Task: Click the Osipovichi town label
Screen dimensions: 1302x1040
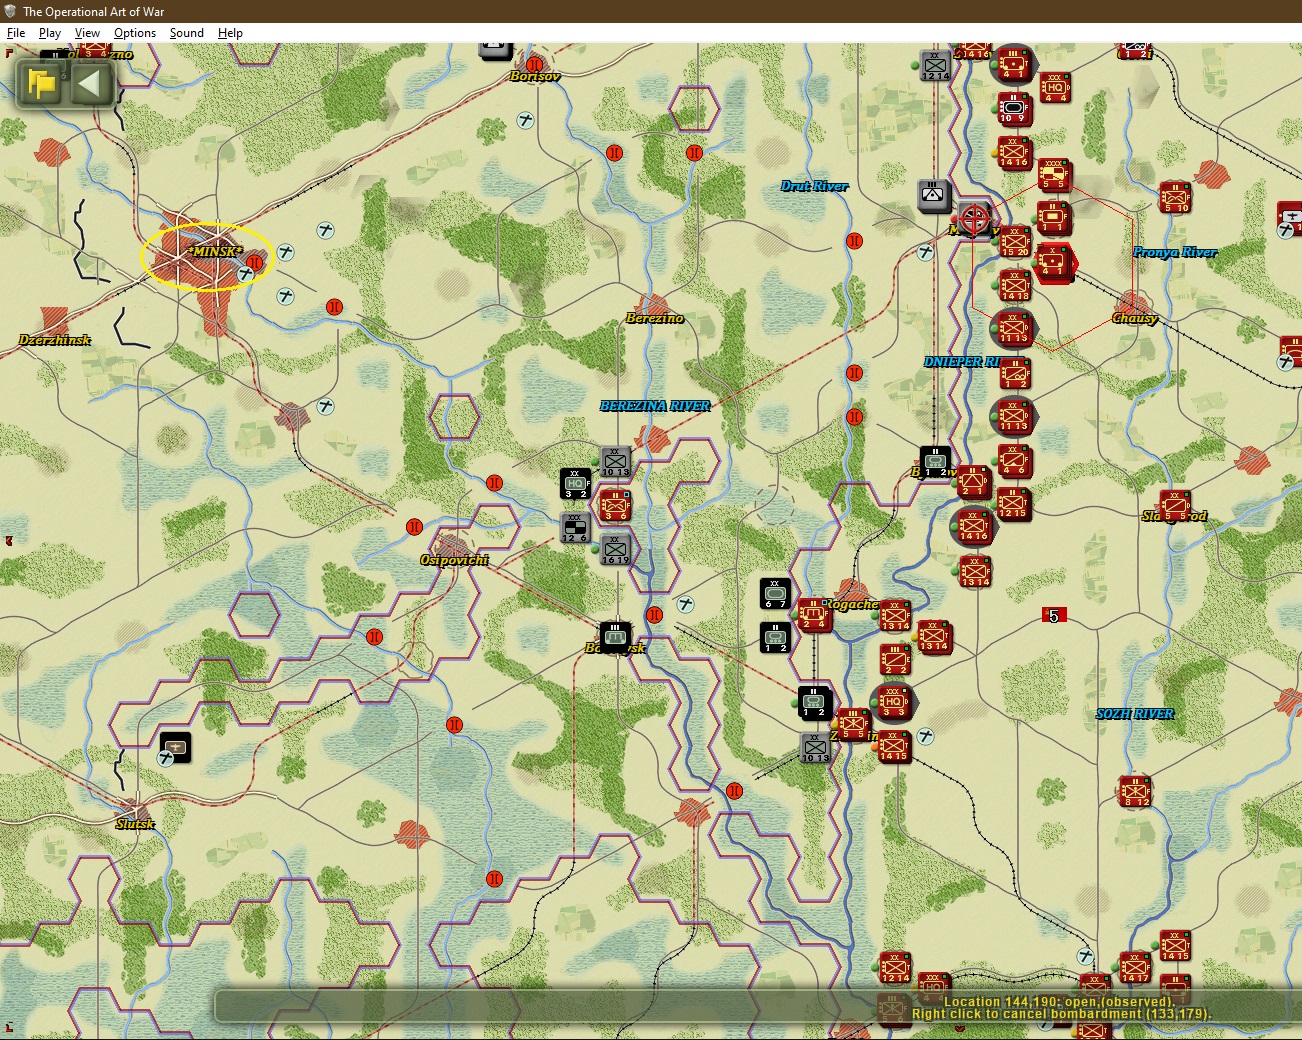Action: click(x=454, y=559)
